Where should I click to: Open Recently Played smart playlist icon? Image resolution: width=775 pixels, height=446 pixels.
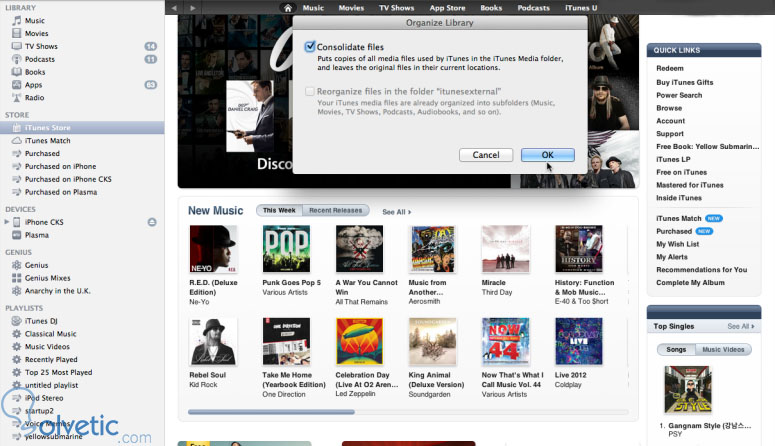(x=17, y=359)
